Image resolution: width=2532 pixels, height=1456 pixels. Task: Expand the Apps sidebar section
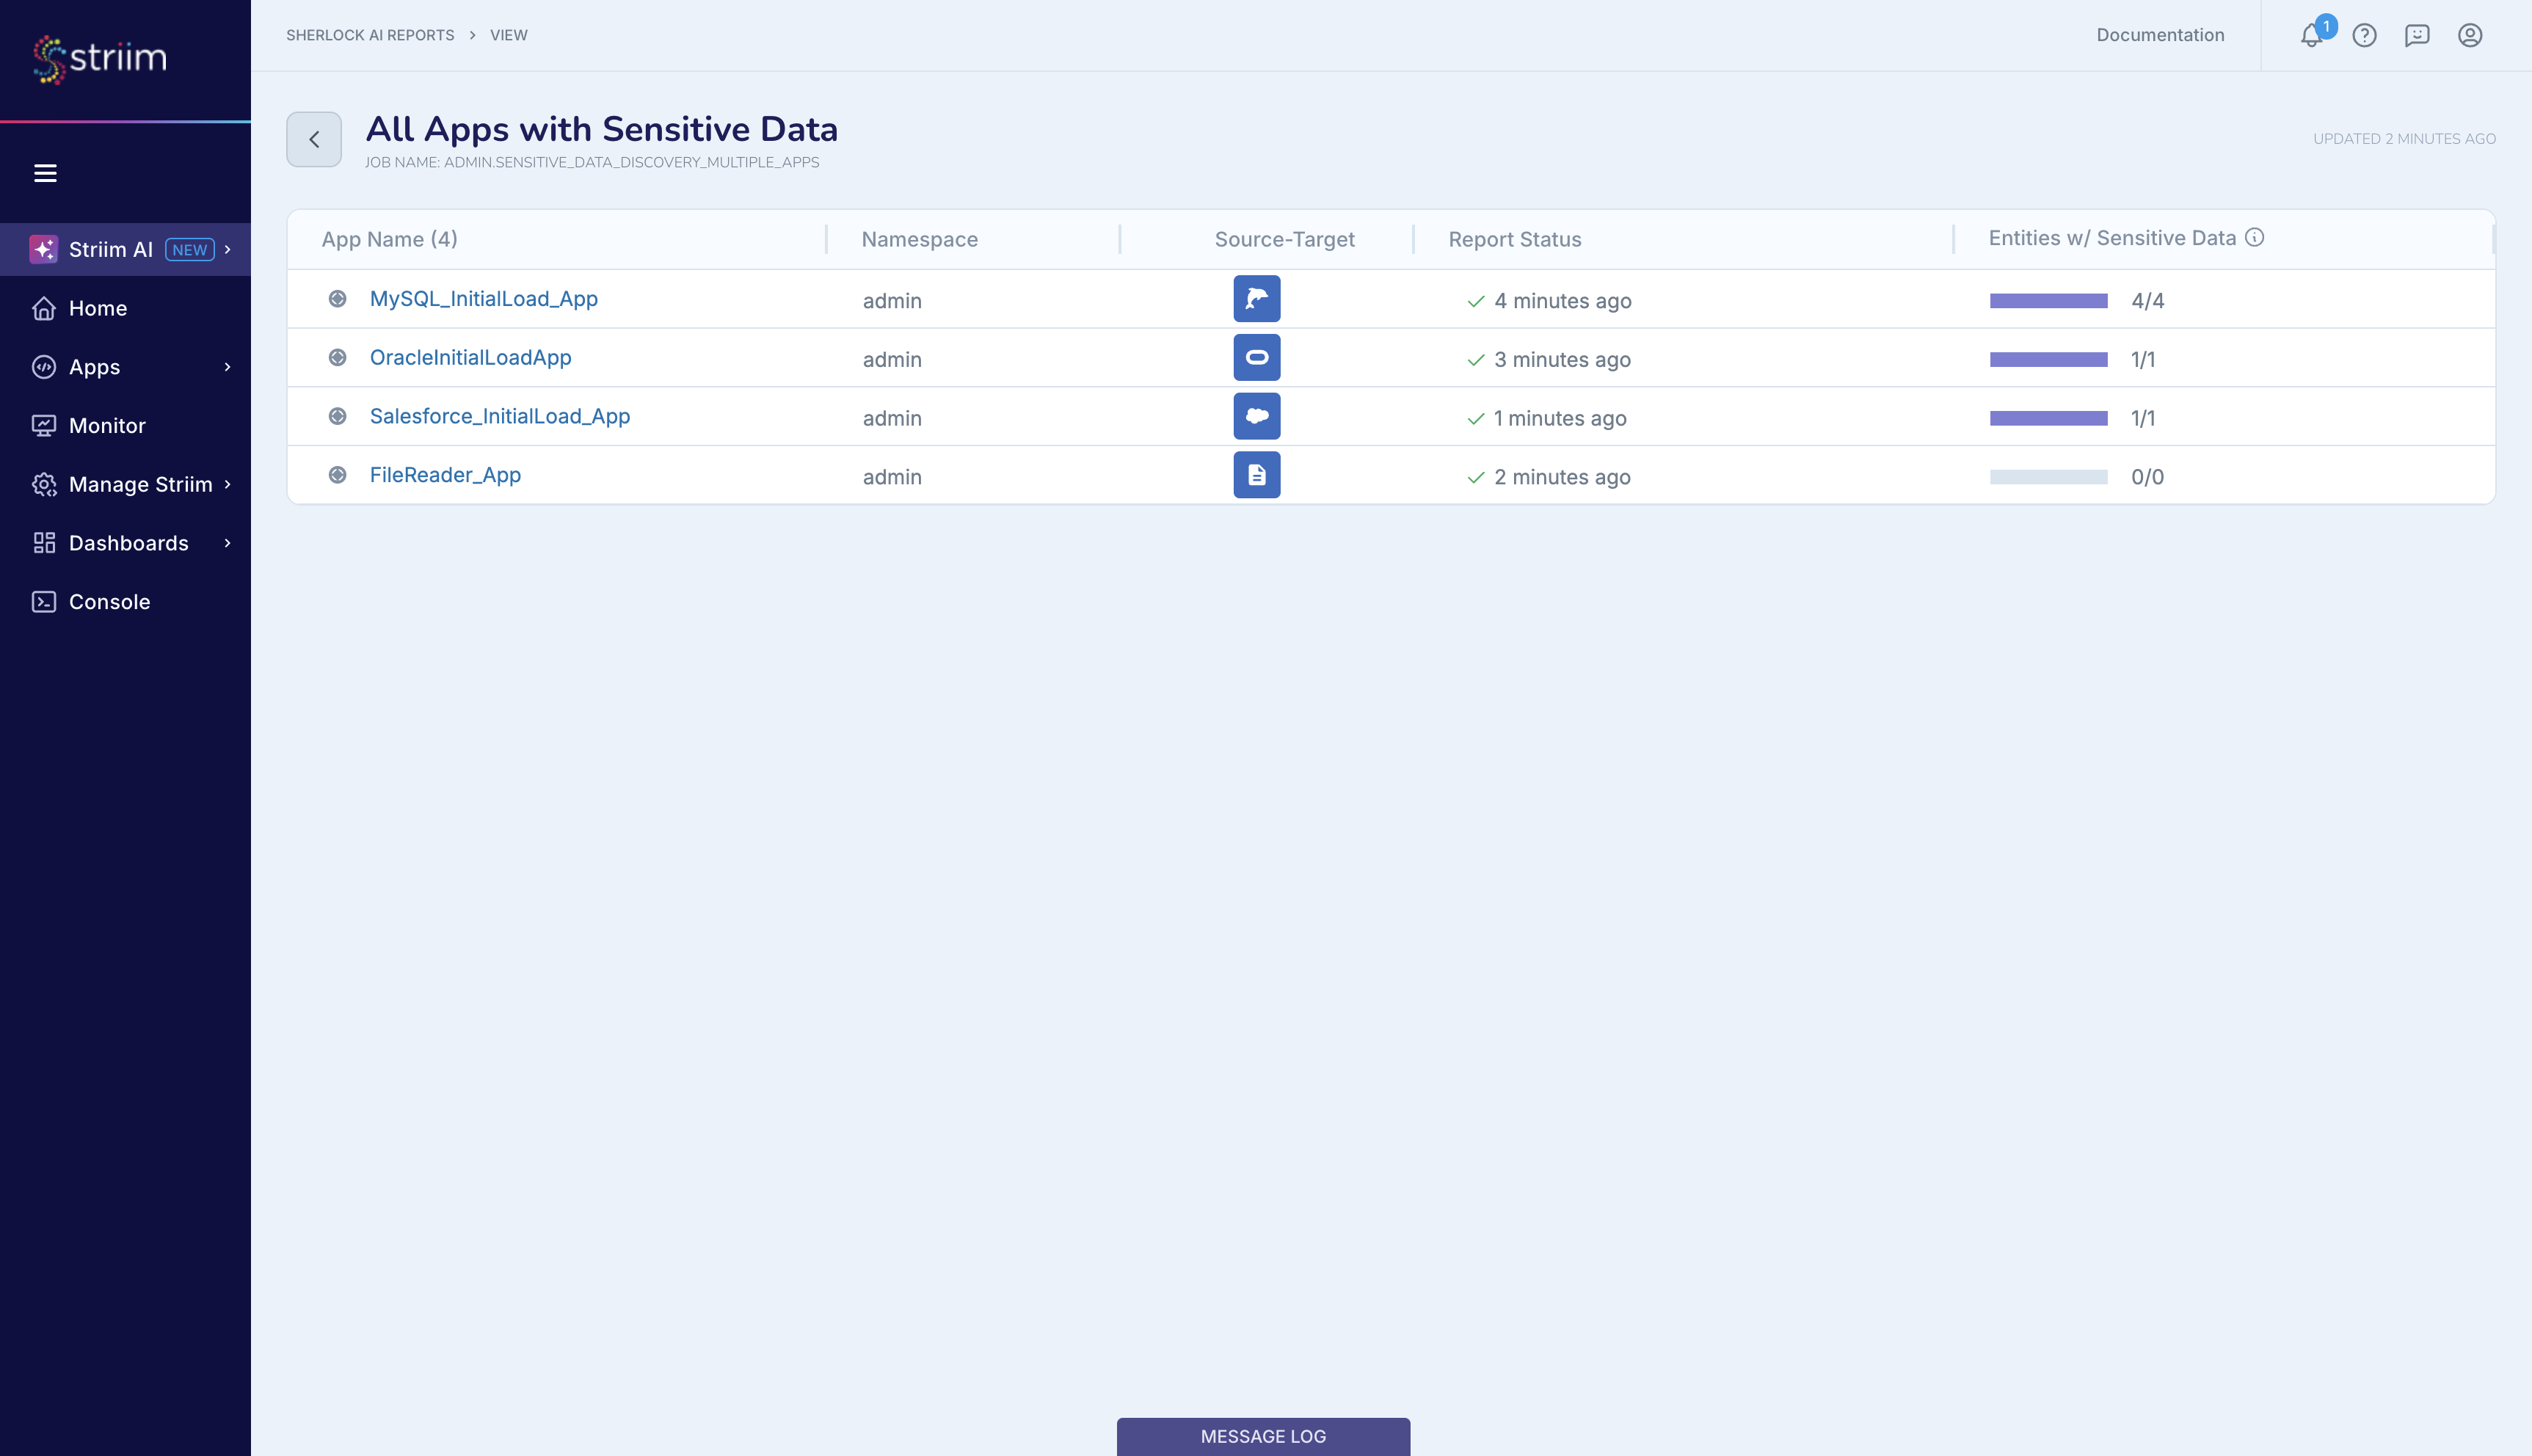[x=94, y=366]
